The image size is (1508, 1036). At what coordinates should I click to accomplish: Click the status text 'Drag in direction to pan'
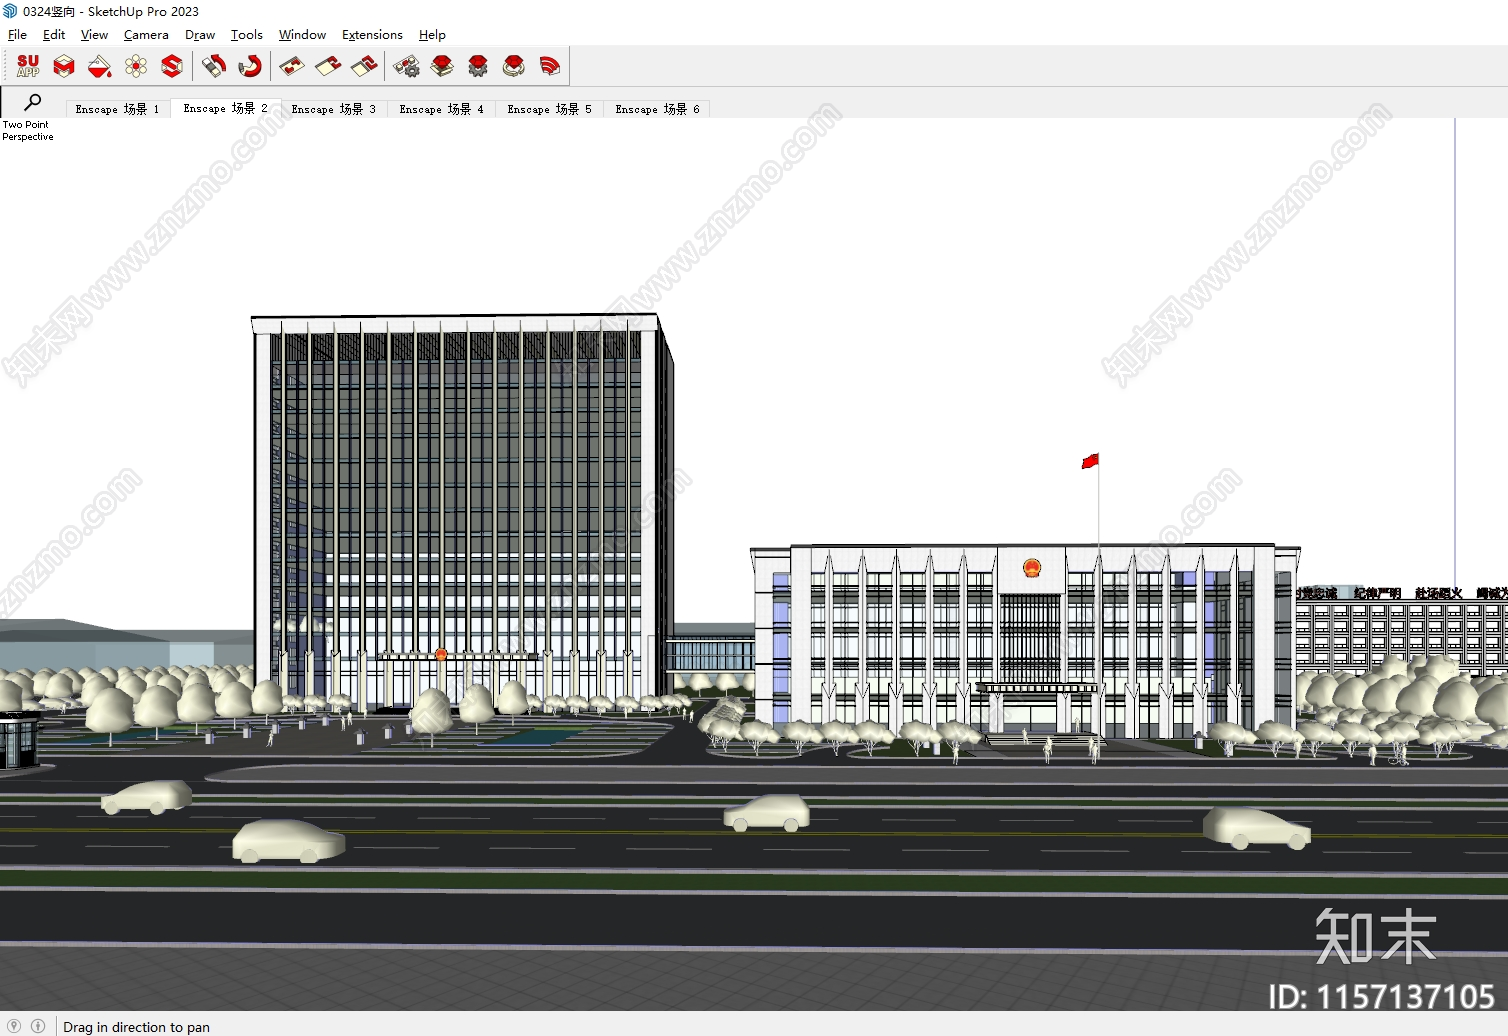click(136, 1027)
